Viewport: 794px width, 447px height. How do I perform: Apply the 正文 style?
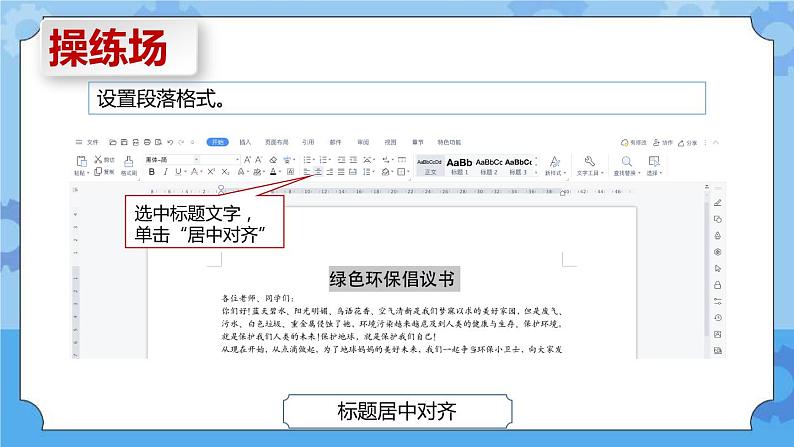pyautogui.click(x=430, y=166)
